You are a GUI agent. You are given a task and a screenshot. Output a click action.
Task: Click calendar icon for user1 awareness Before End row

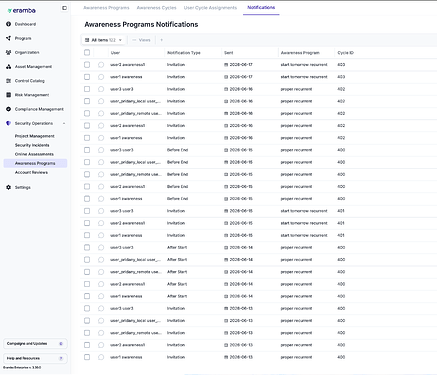point(226,199)
